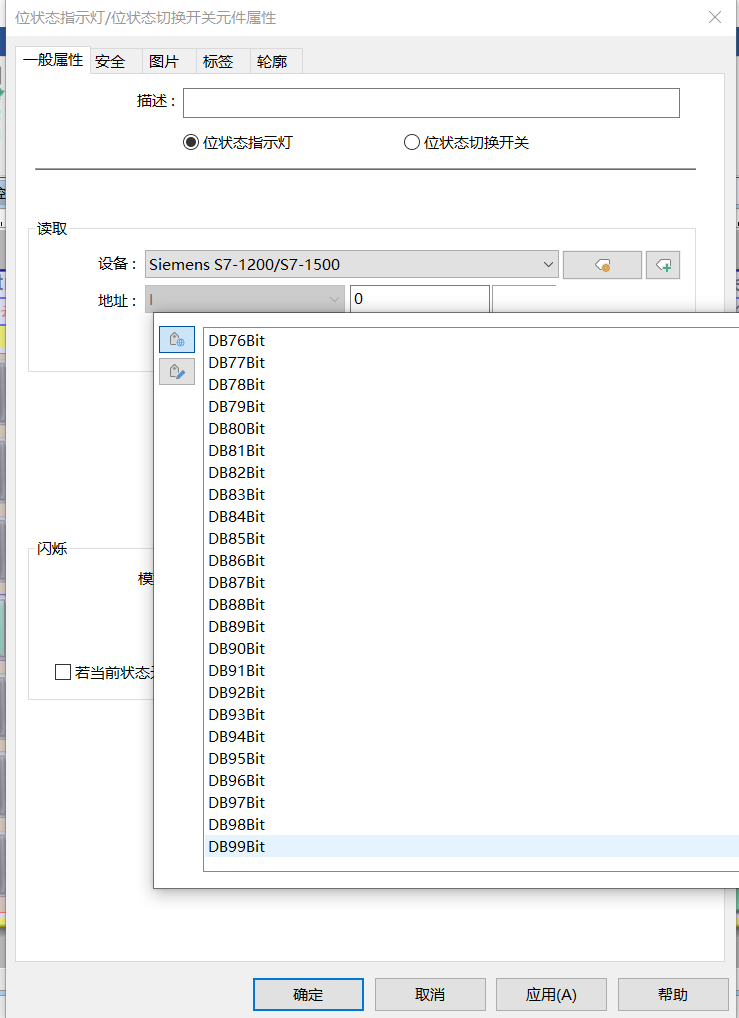
Task: Select 位状态指示灯 radio button
Action: coord(191,143)
